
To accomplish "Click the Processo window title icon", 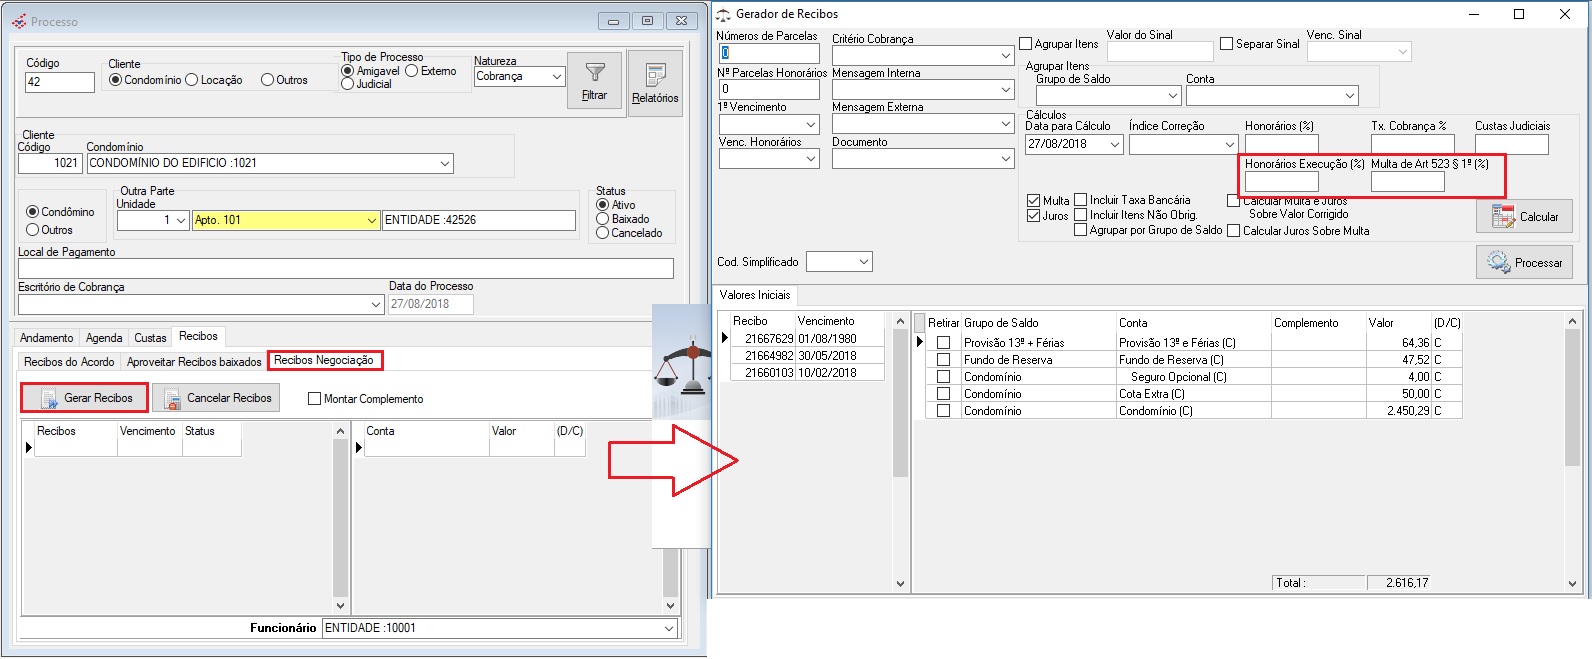I will tap(19, 21).
